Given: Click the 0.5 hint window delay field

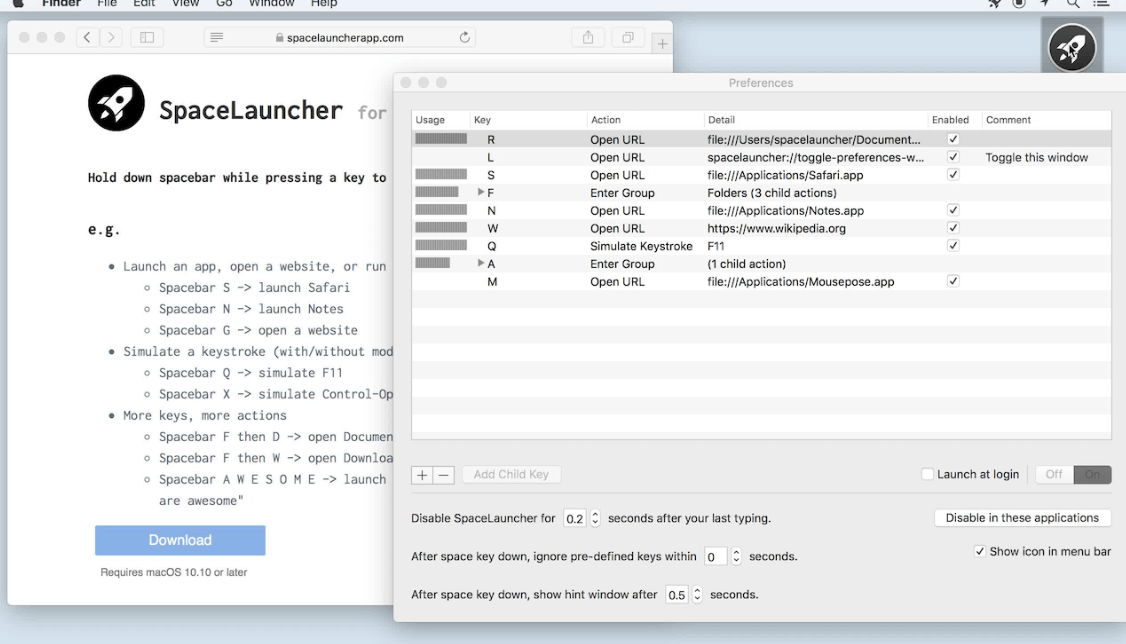Looking at the screenshot, I should coord(676,594).
